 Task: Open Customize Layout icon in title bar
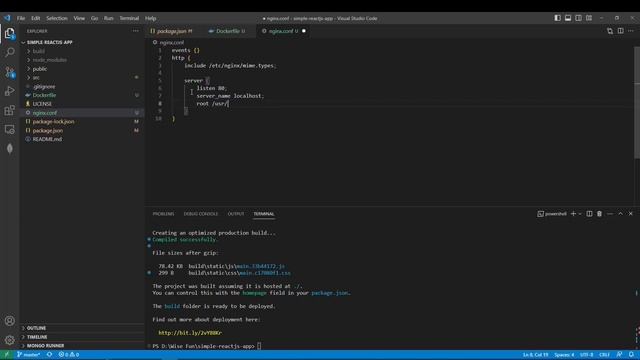pos(589,18)
